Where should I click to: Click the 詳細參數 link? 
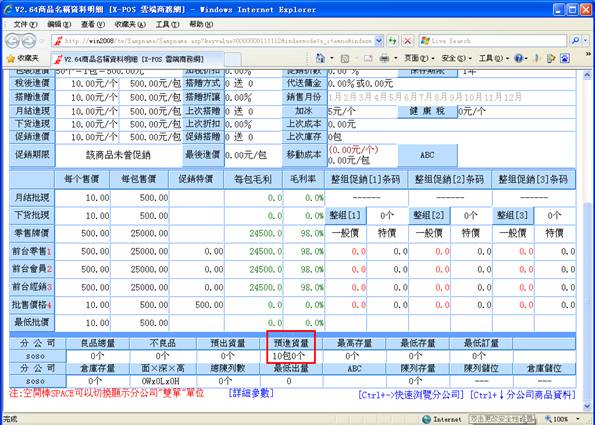(x=251, y=394)
